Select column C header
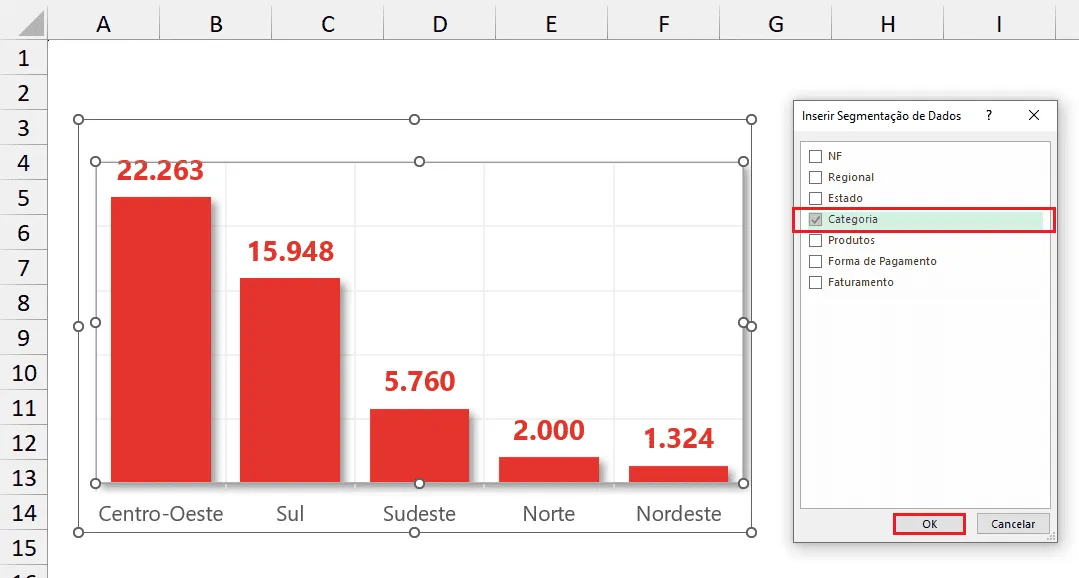The width and height of the screenshot is (1079, 578). [x=328, y=24]
